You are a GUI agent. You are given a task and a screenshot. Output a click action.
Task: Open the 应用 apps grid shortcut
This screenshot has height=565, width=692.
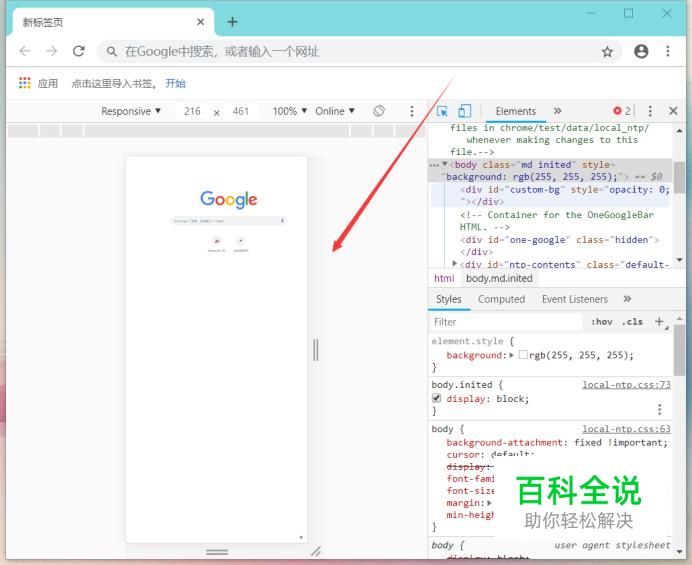(38, 83)
